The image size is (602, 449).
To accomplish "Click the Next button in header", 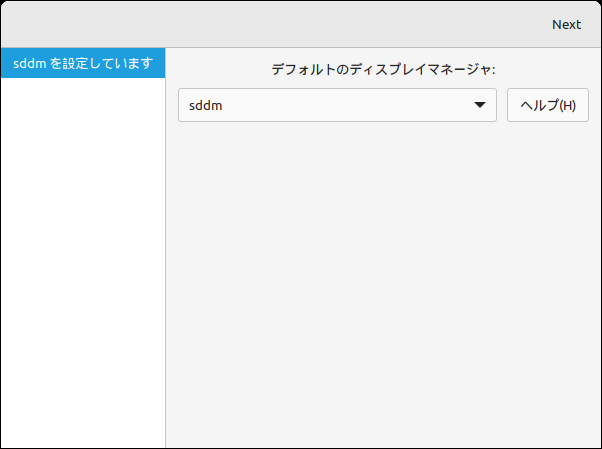I will tap(566, 25).
